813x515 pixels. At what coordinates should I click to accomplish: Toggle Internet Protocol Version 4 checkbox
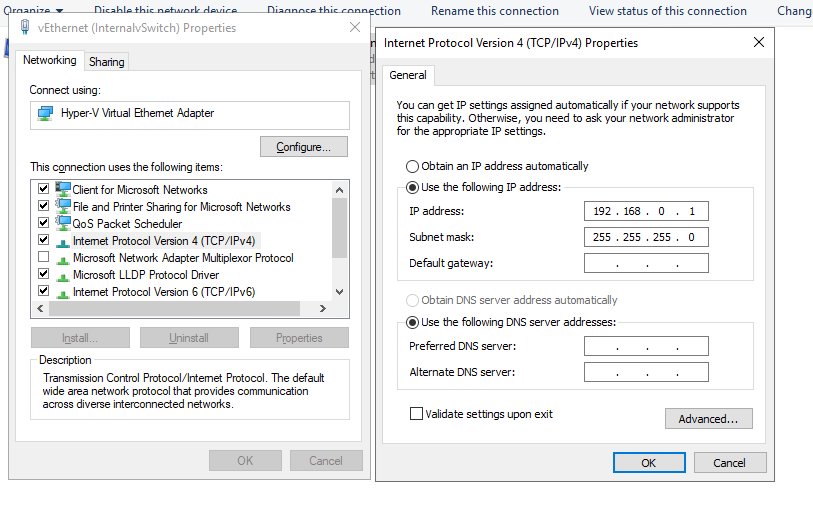click(x=44, y=240)
